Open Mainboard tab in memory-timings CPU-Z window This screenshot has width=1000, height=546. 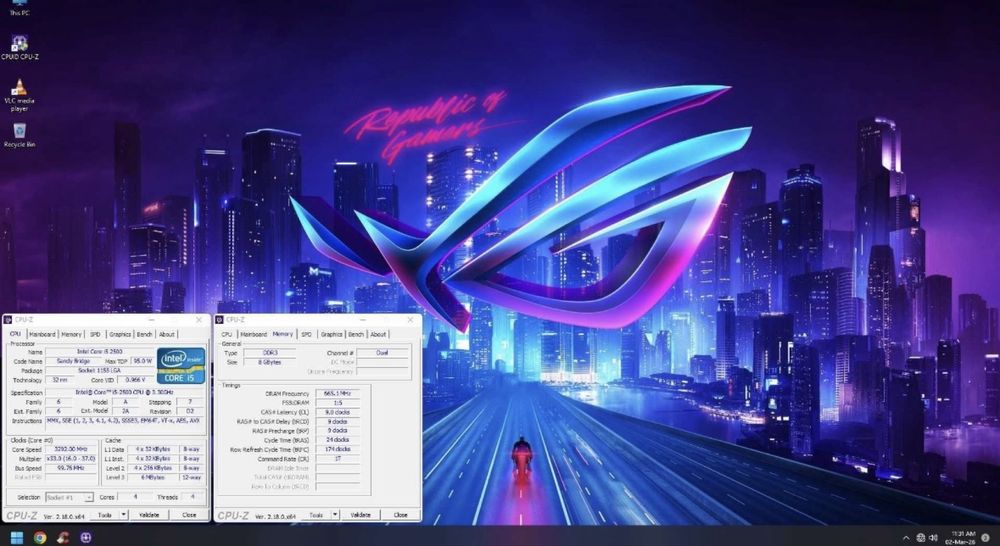(254, 334)
